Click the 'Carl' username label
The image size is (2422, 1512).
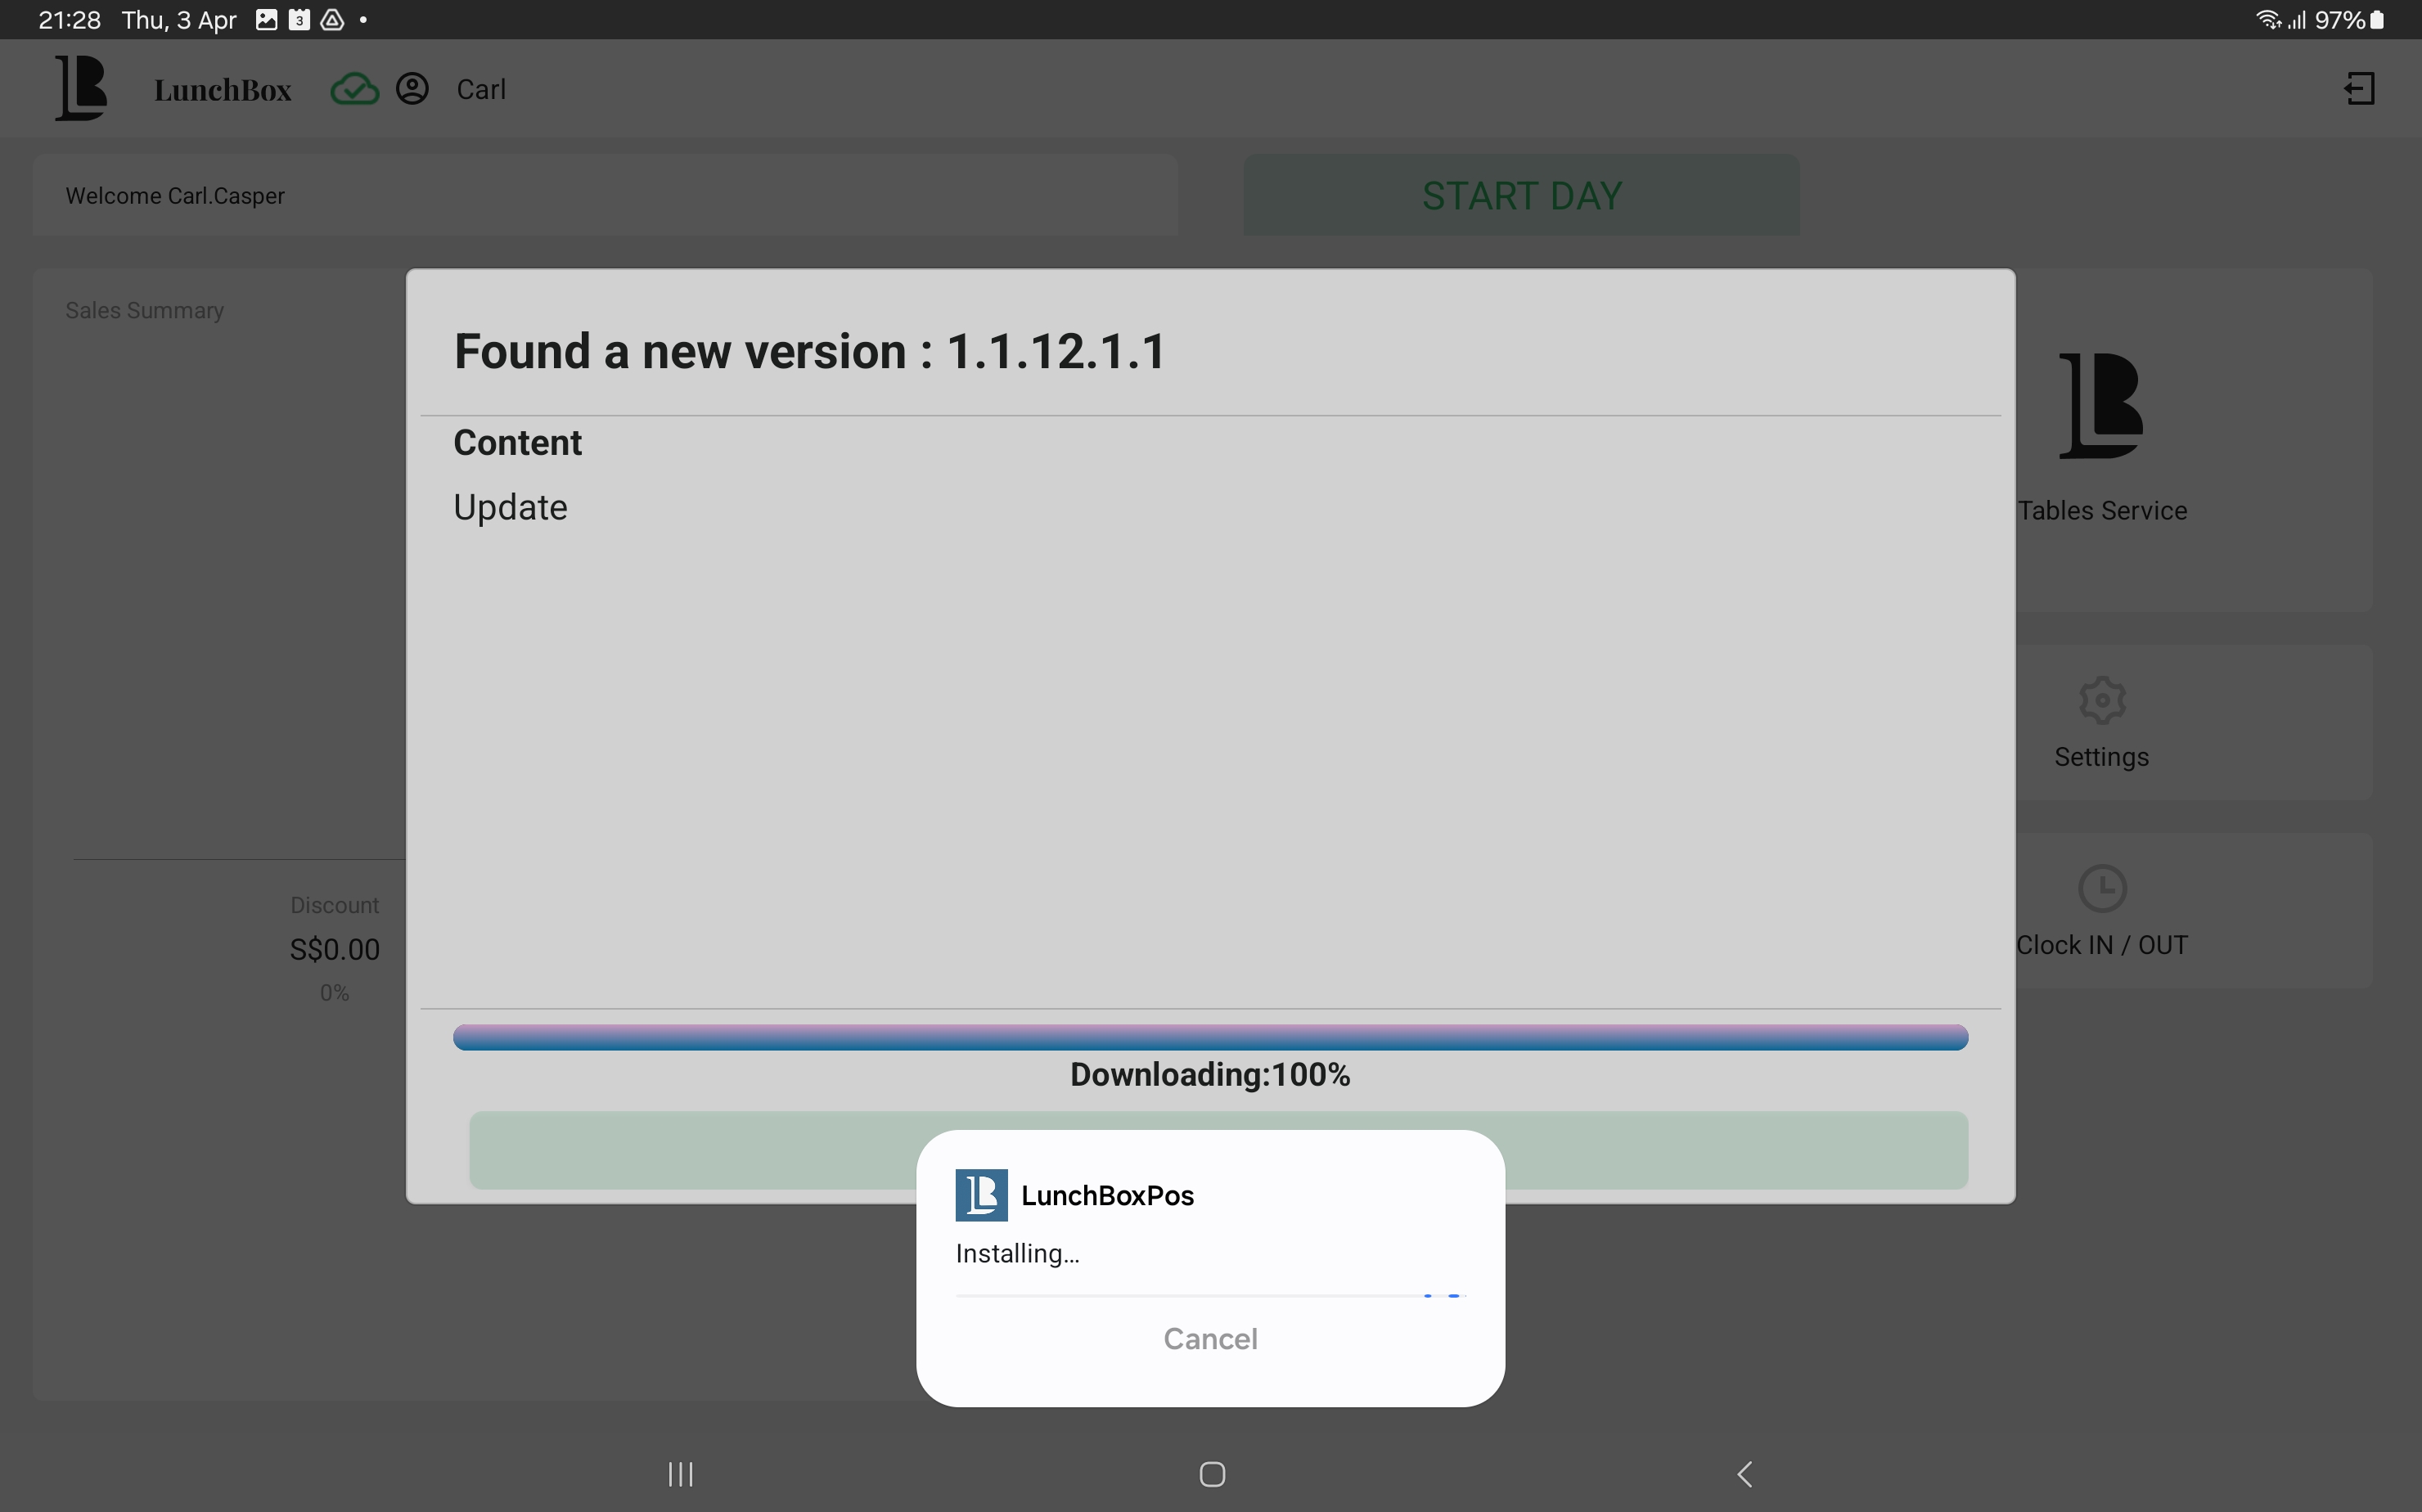(481, 89)
